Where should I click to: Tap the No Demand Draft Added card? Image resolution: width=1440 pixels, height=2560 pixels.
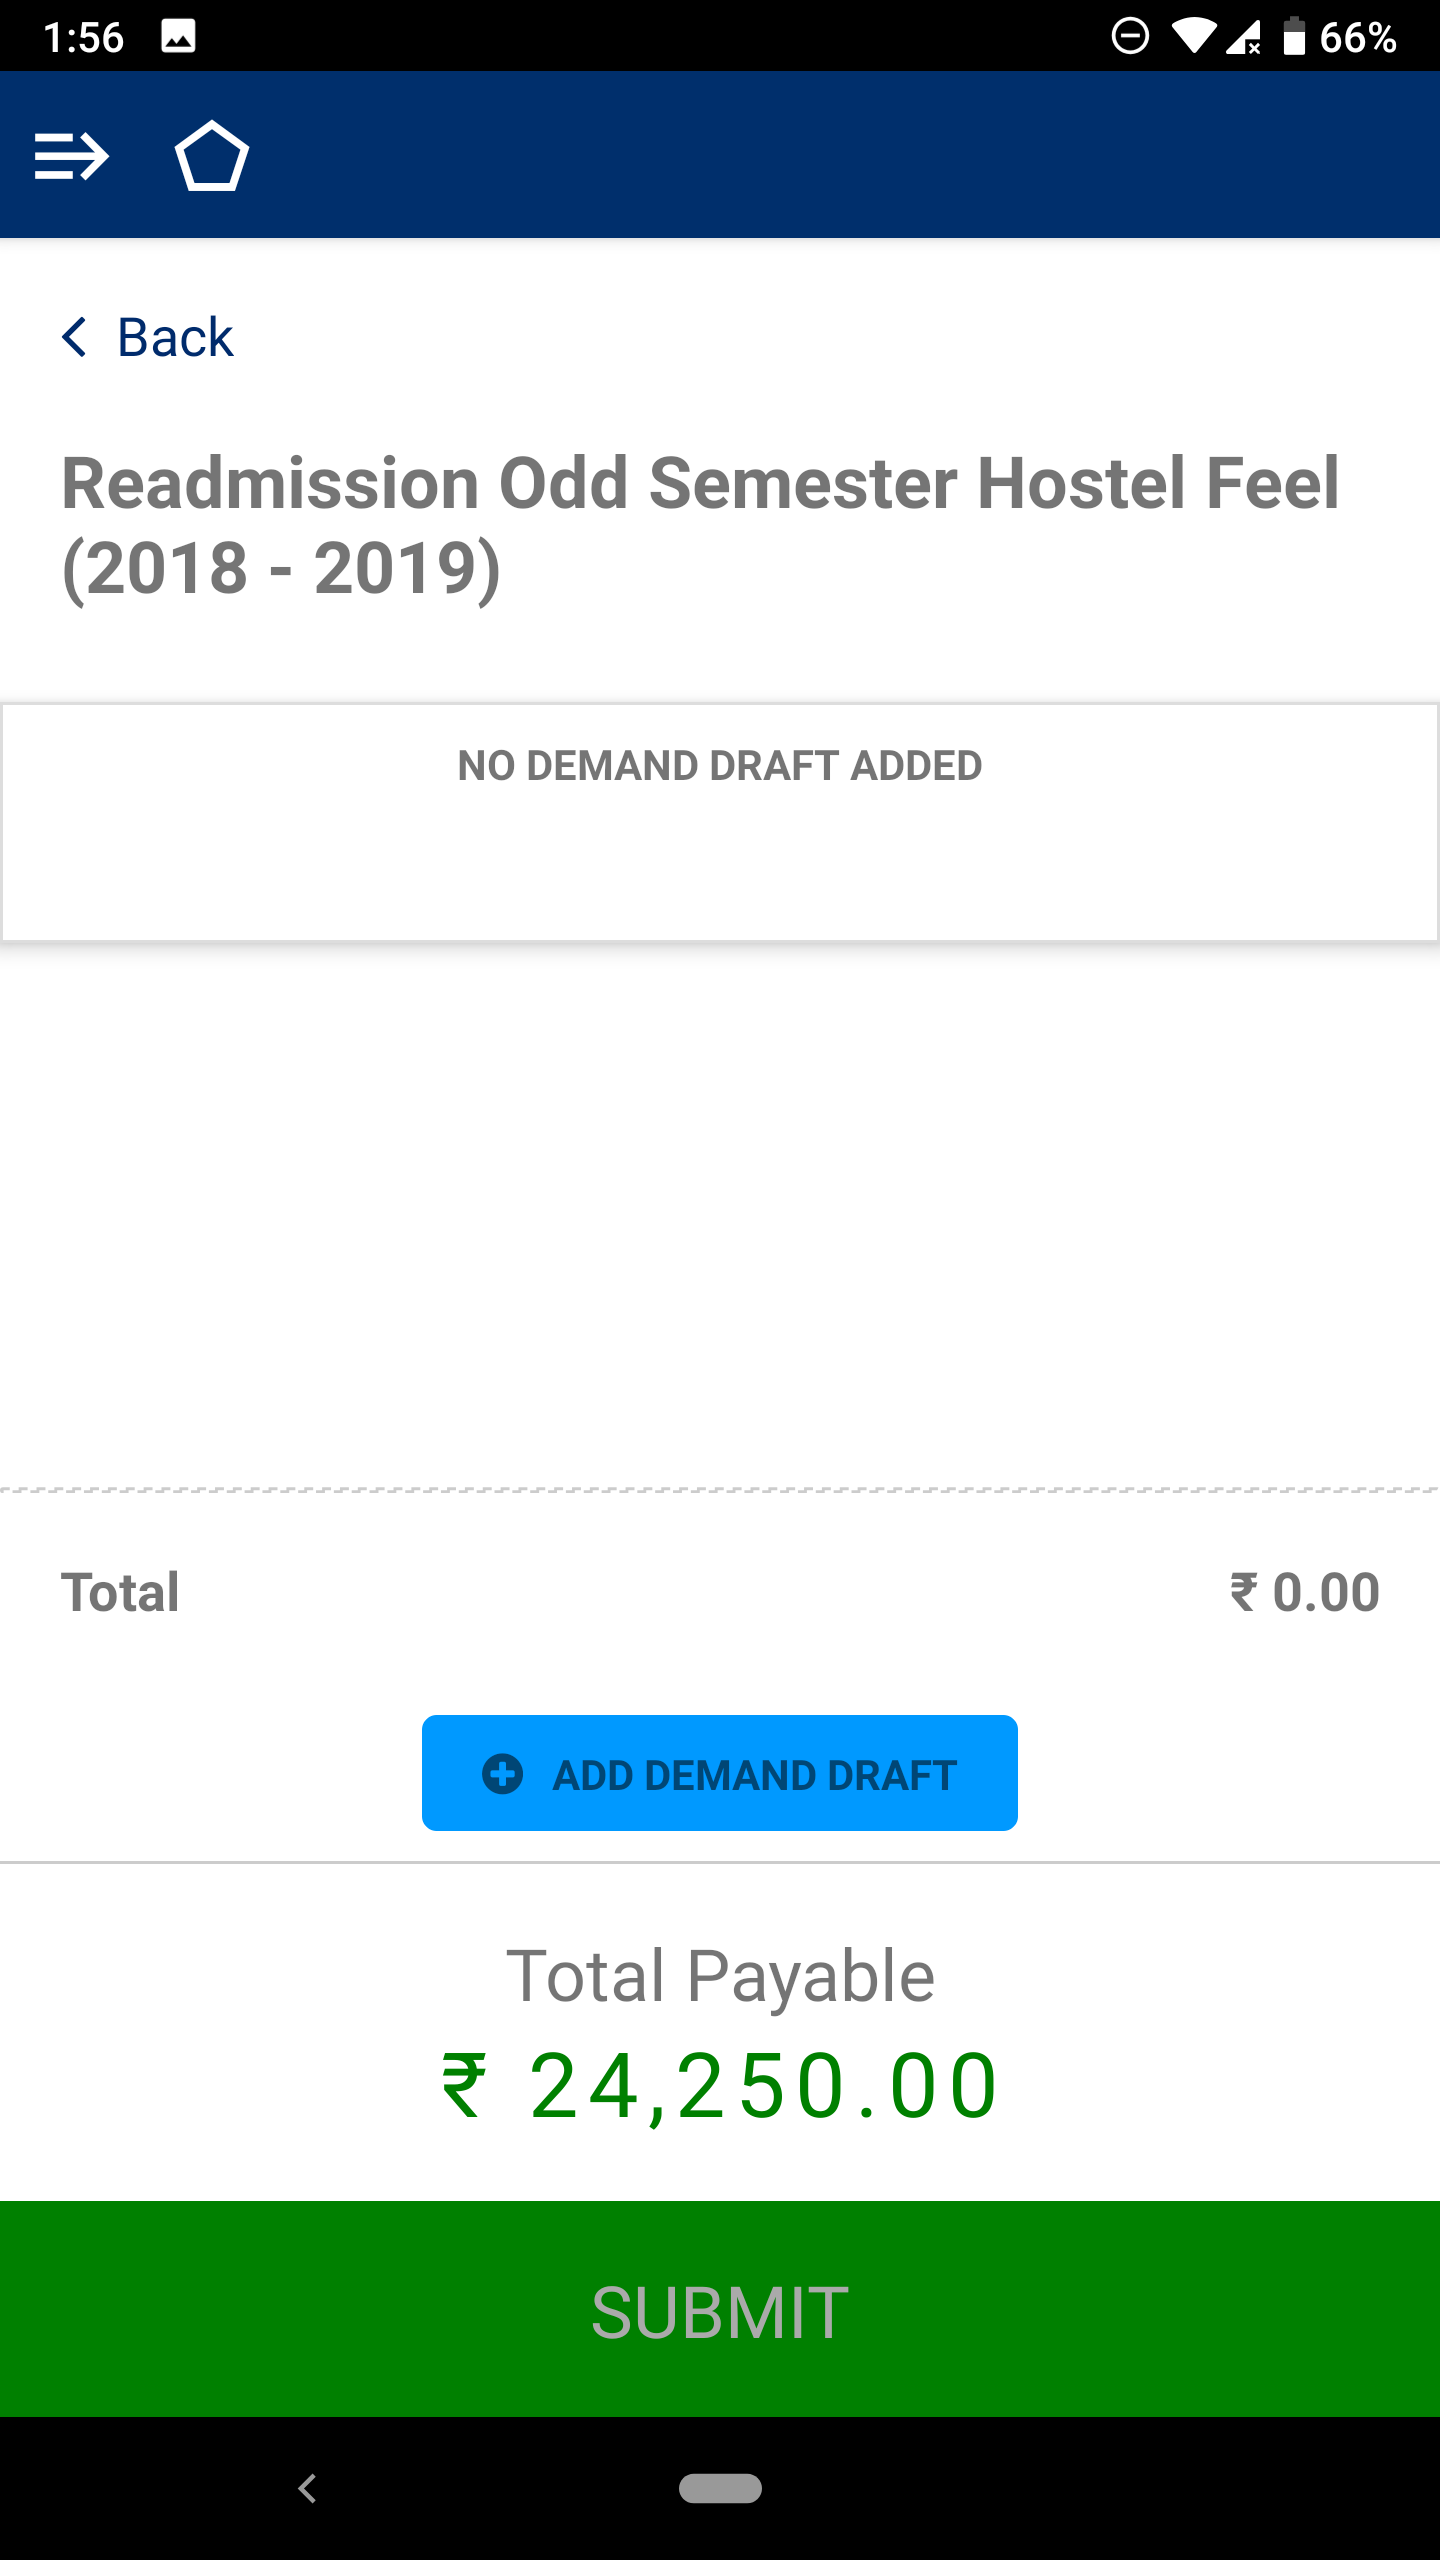[x=720, y=822]
